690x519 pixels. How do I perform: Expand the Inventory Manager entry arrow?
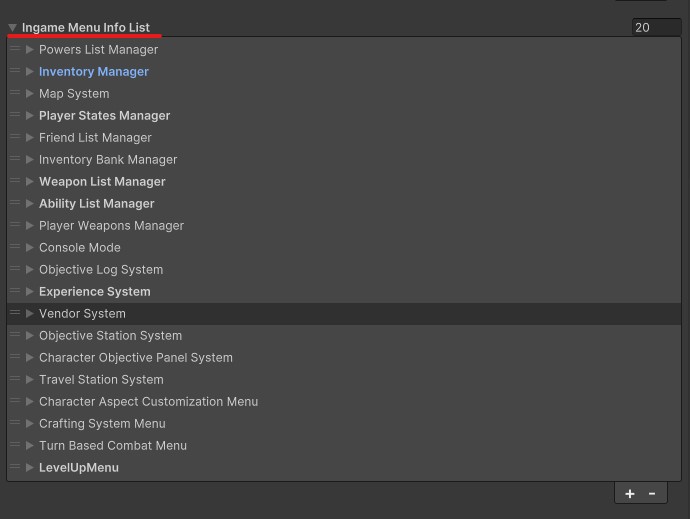(30, 71)
